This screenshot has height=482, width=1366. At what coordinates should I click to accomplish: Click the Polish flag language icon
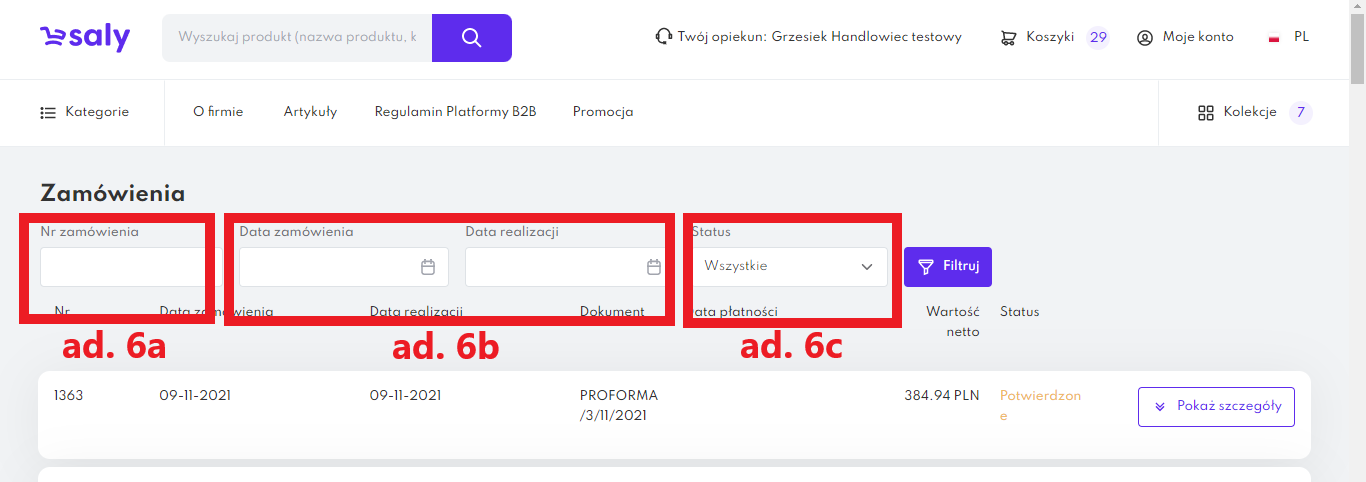click(x=1274, y=38)
